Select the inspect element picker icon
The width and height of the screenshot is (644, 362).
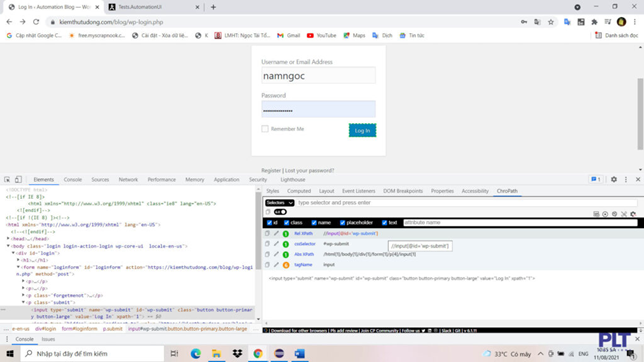tap(7, 180)
